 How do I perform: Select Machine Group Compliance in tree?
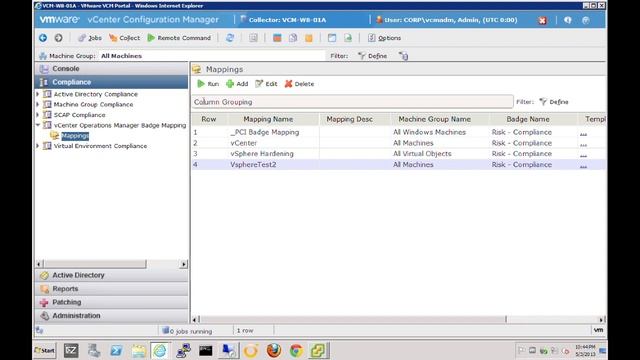(93, 104)
